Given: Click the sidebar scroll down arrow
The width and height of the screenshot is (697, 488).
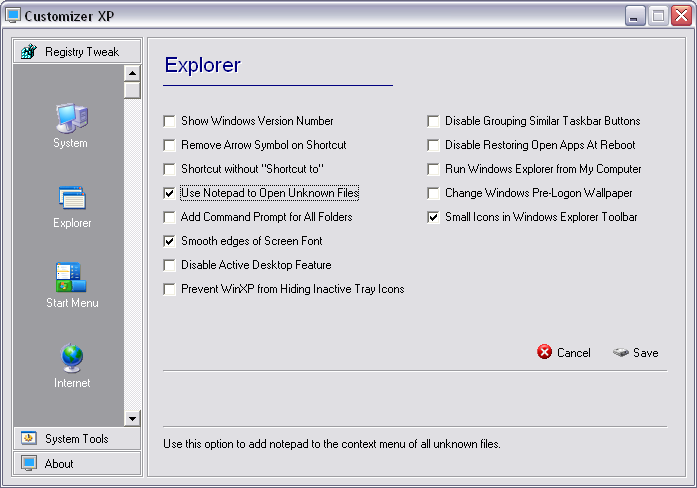Looking at the screenshot, I should [132, 418].
